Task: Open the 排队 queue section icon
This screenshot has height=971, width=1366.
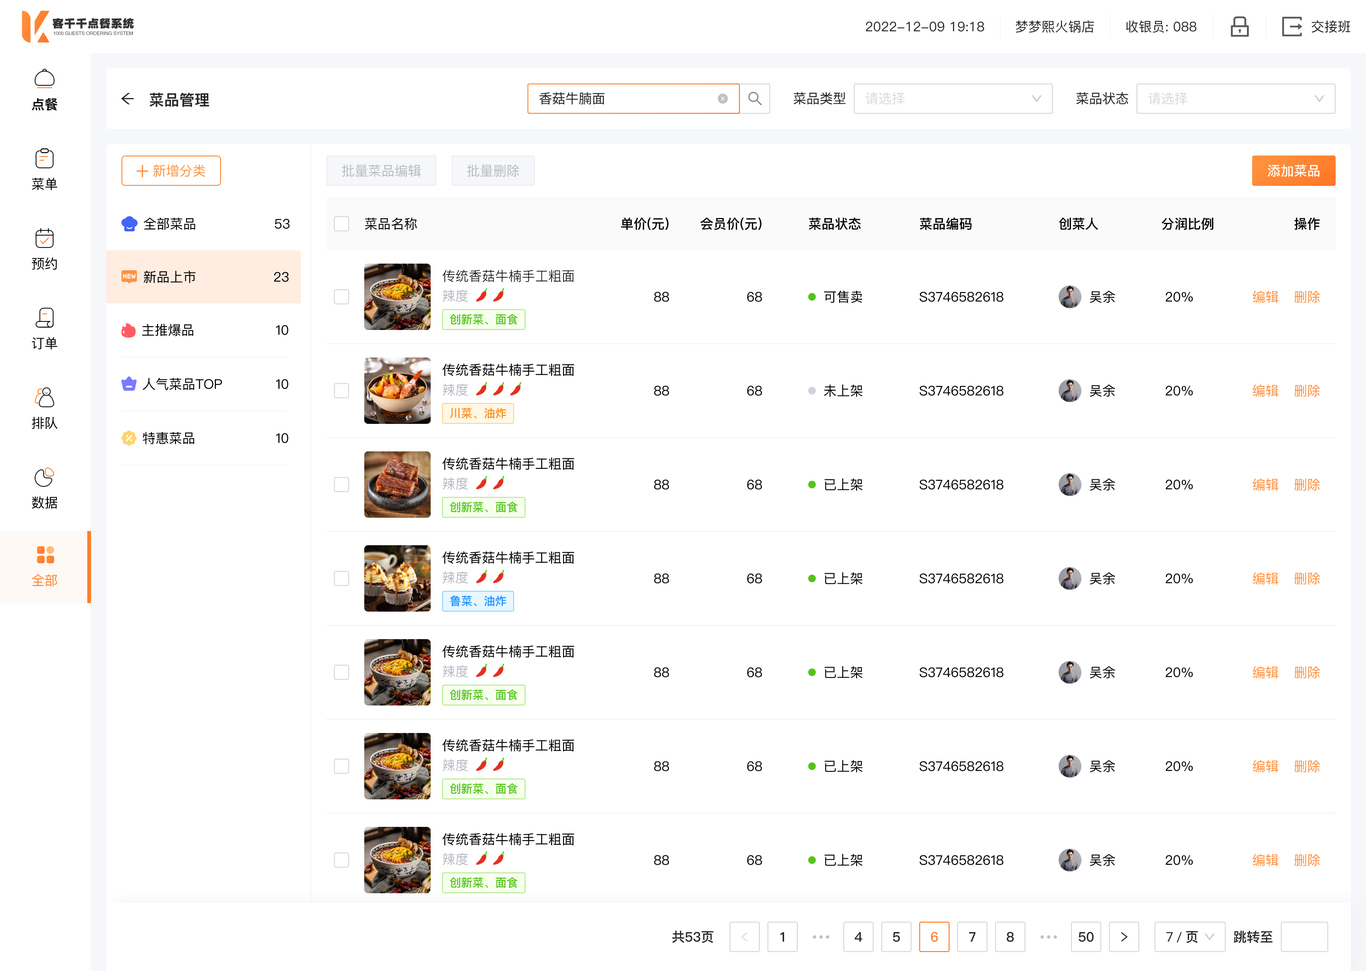Action: coord(44,397)
